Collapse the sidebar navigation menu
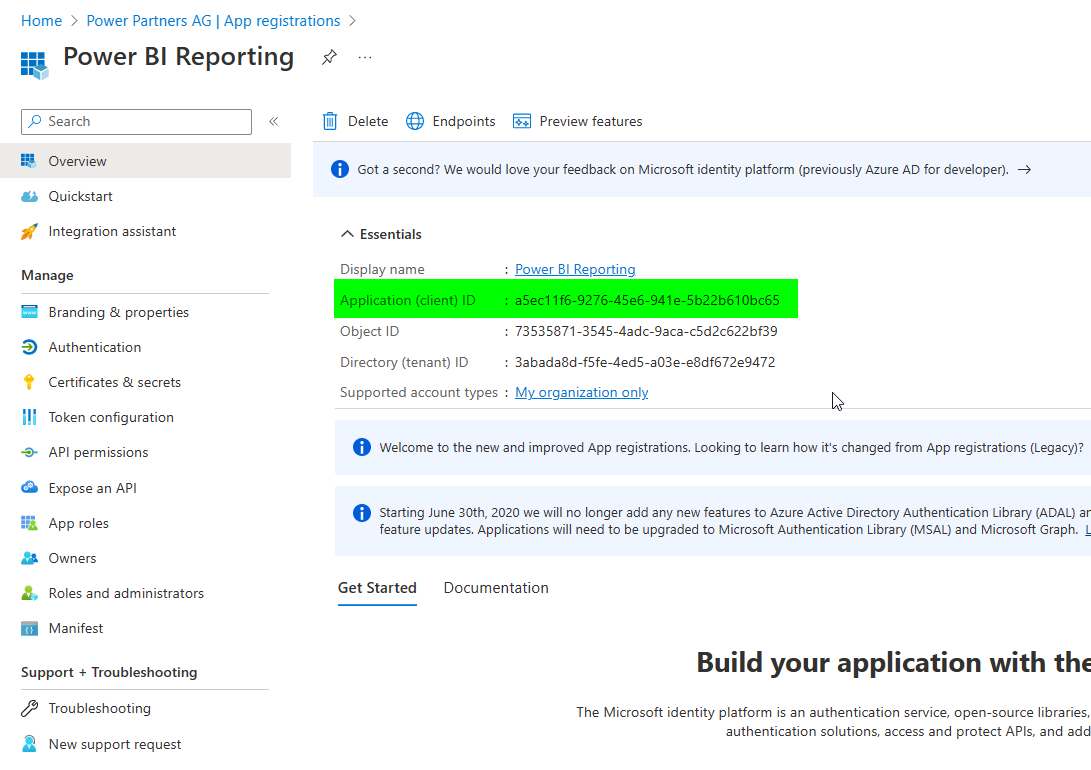The width and height of the screenshot is (1091, 770). click(x=273, y=121)
